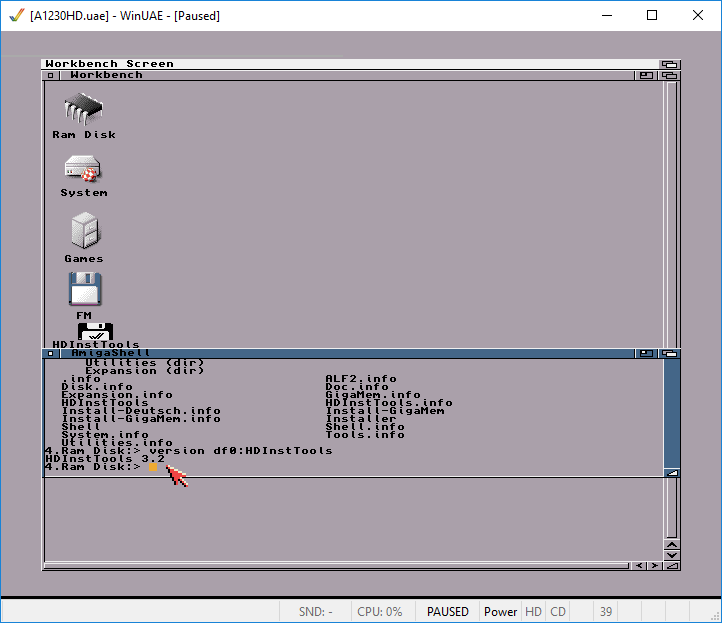Toggle the AmigaShell window zoom gadget

(647, 353)
